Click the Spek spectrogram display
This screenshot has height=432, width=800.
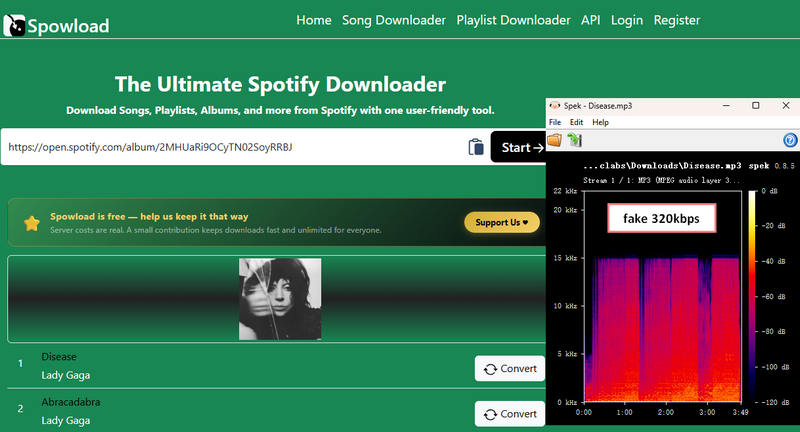(662, 296)
